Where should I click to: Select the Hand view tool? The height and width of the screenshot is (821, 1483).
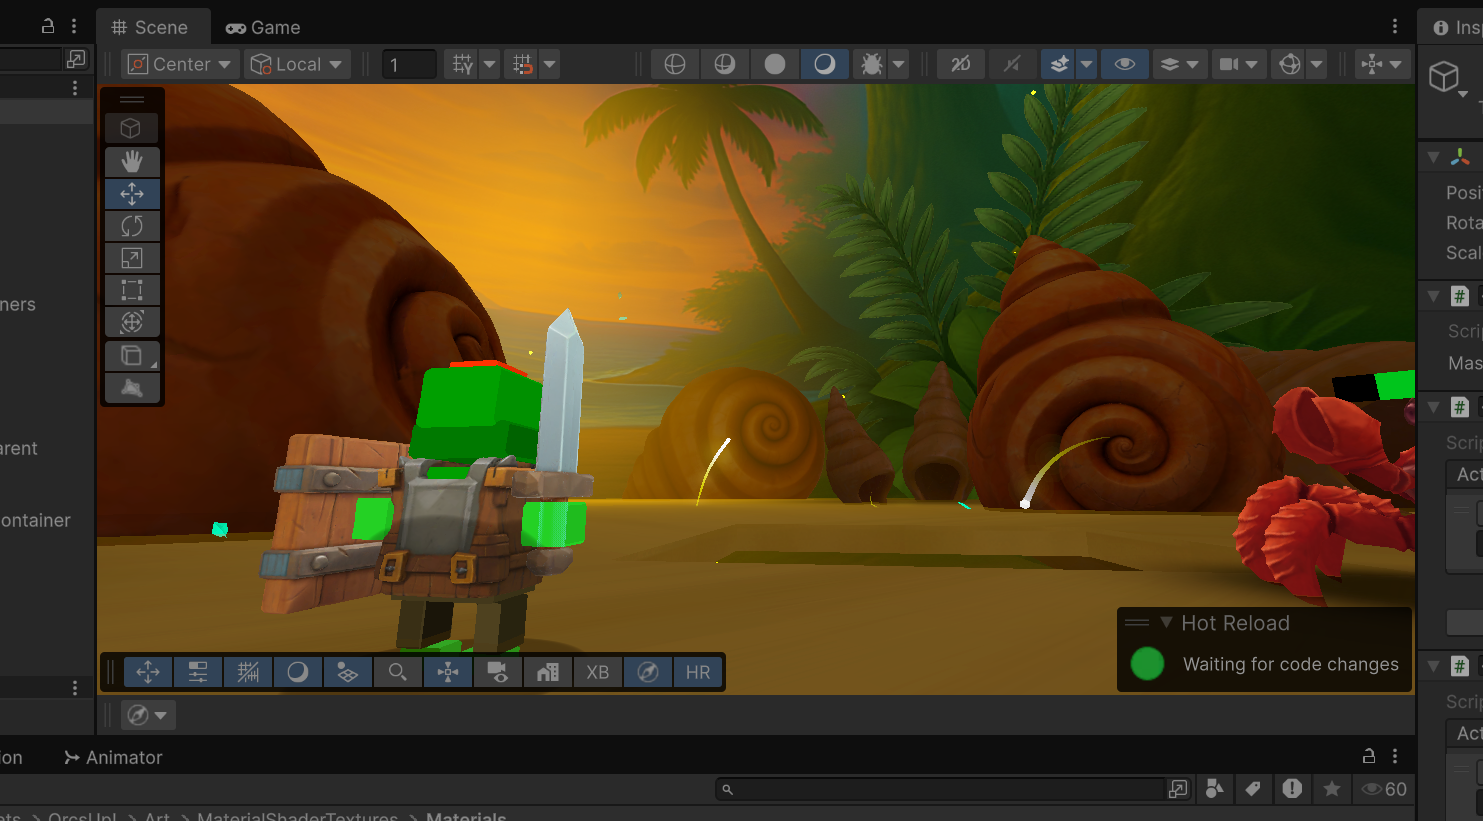pos(132,161)
